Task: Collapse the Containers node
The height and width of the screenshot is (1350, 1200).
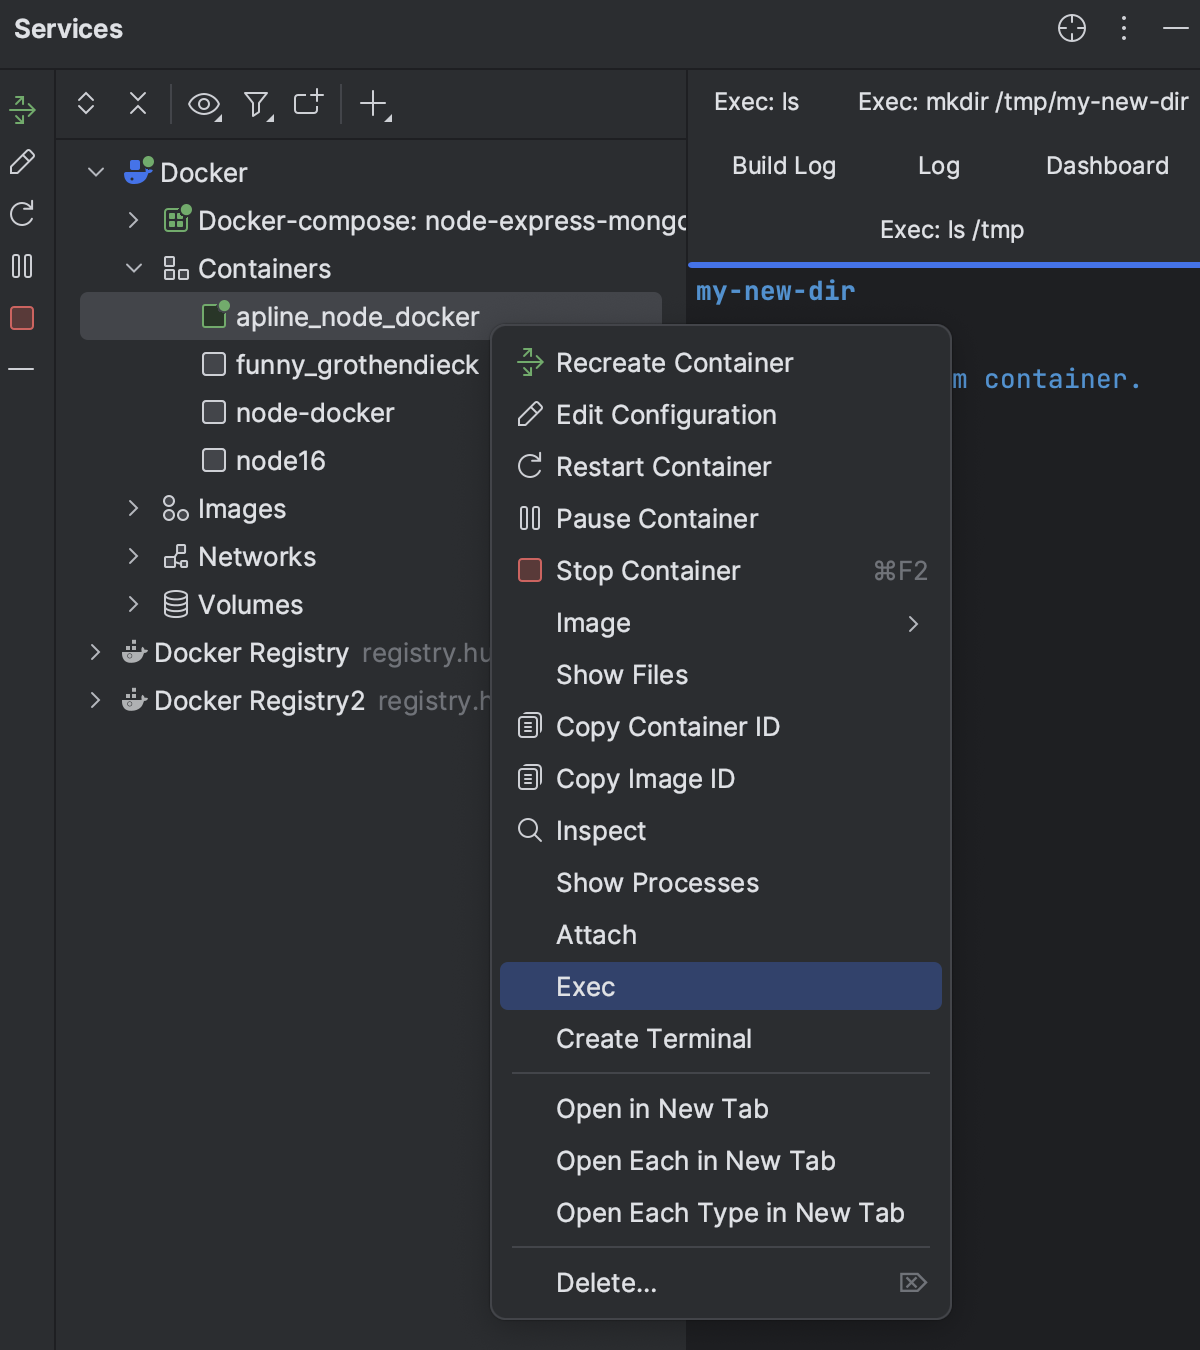Action: (x=133, y=269)
